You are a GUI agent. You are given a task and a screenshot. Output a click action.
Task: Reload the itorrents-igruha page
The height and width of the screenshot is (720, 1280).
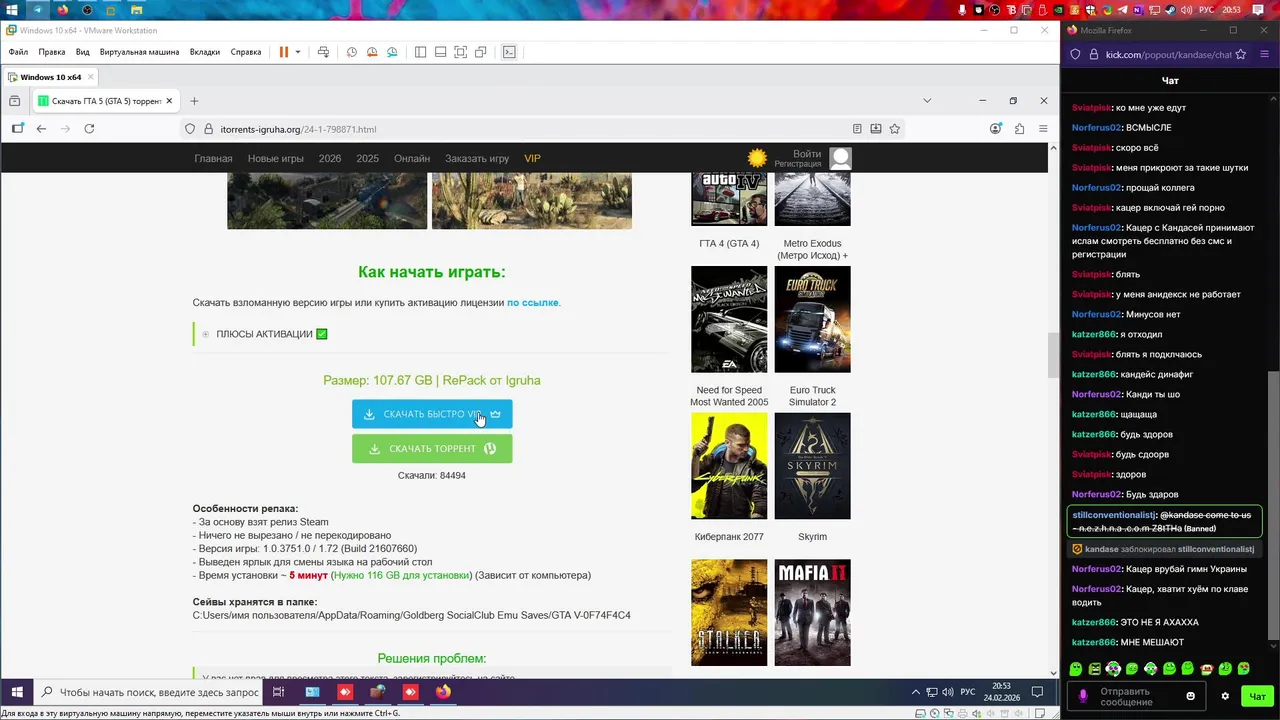(x=89, y=129)
